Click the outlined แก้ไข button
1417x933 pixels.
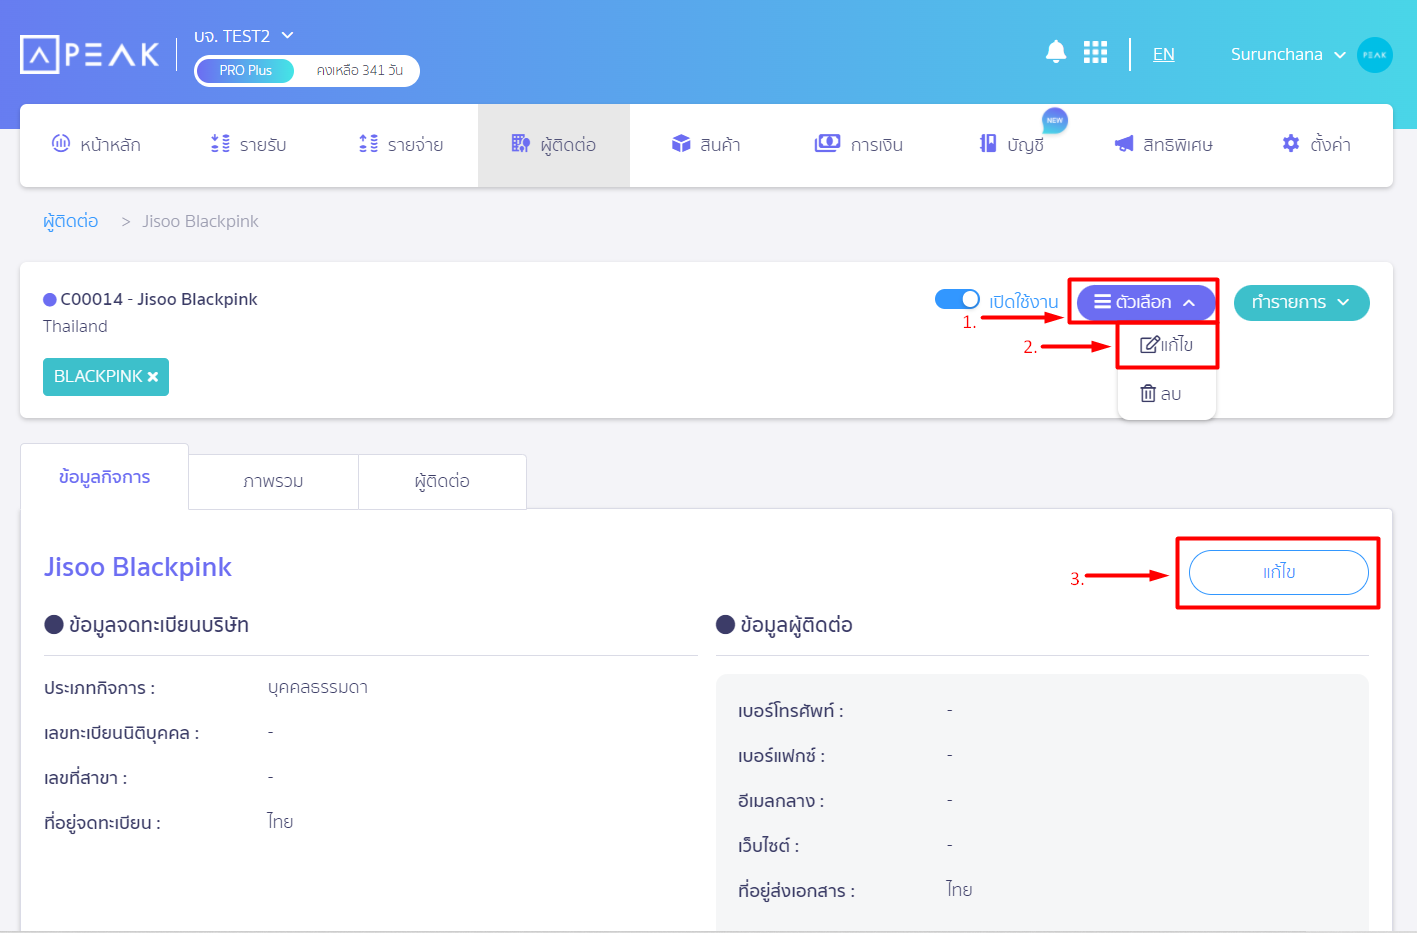click(1279, 572)
